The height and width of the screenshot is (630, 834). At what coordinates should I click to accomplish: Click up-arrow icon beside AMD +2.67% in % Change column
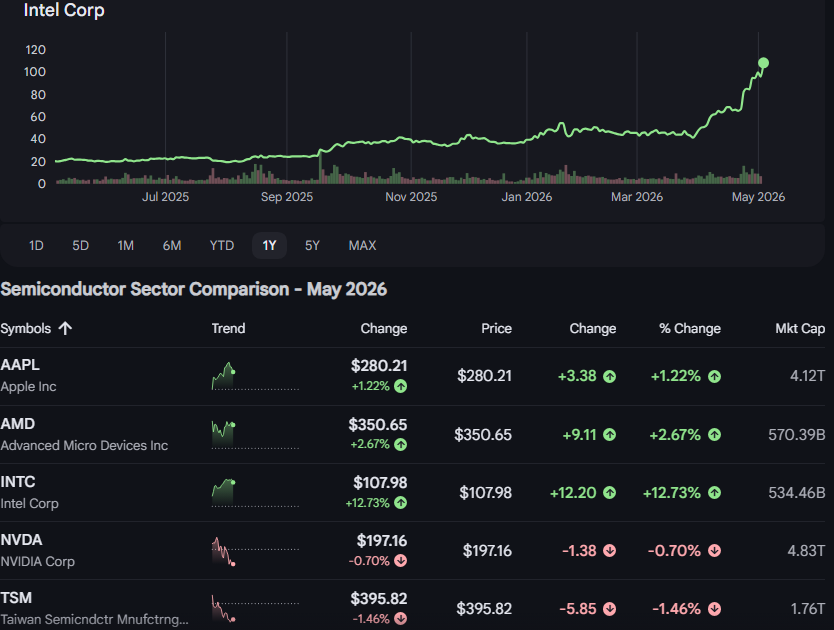(714, 435)
